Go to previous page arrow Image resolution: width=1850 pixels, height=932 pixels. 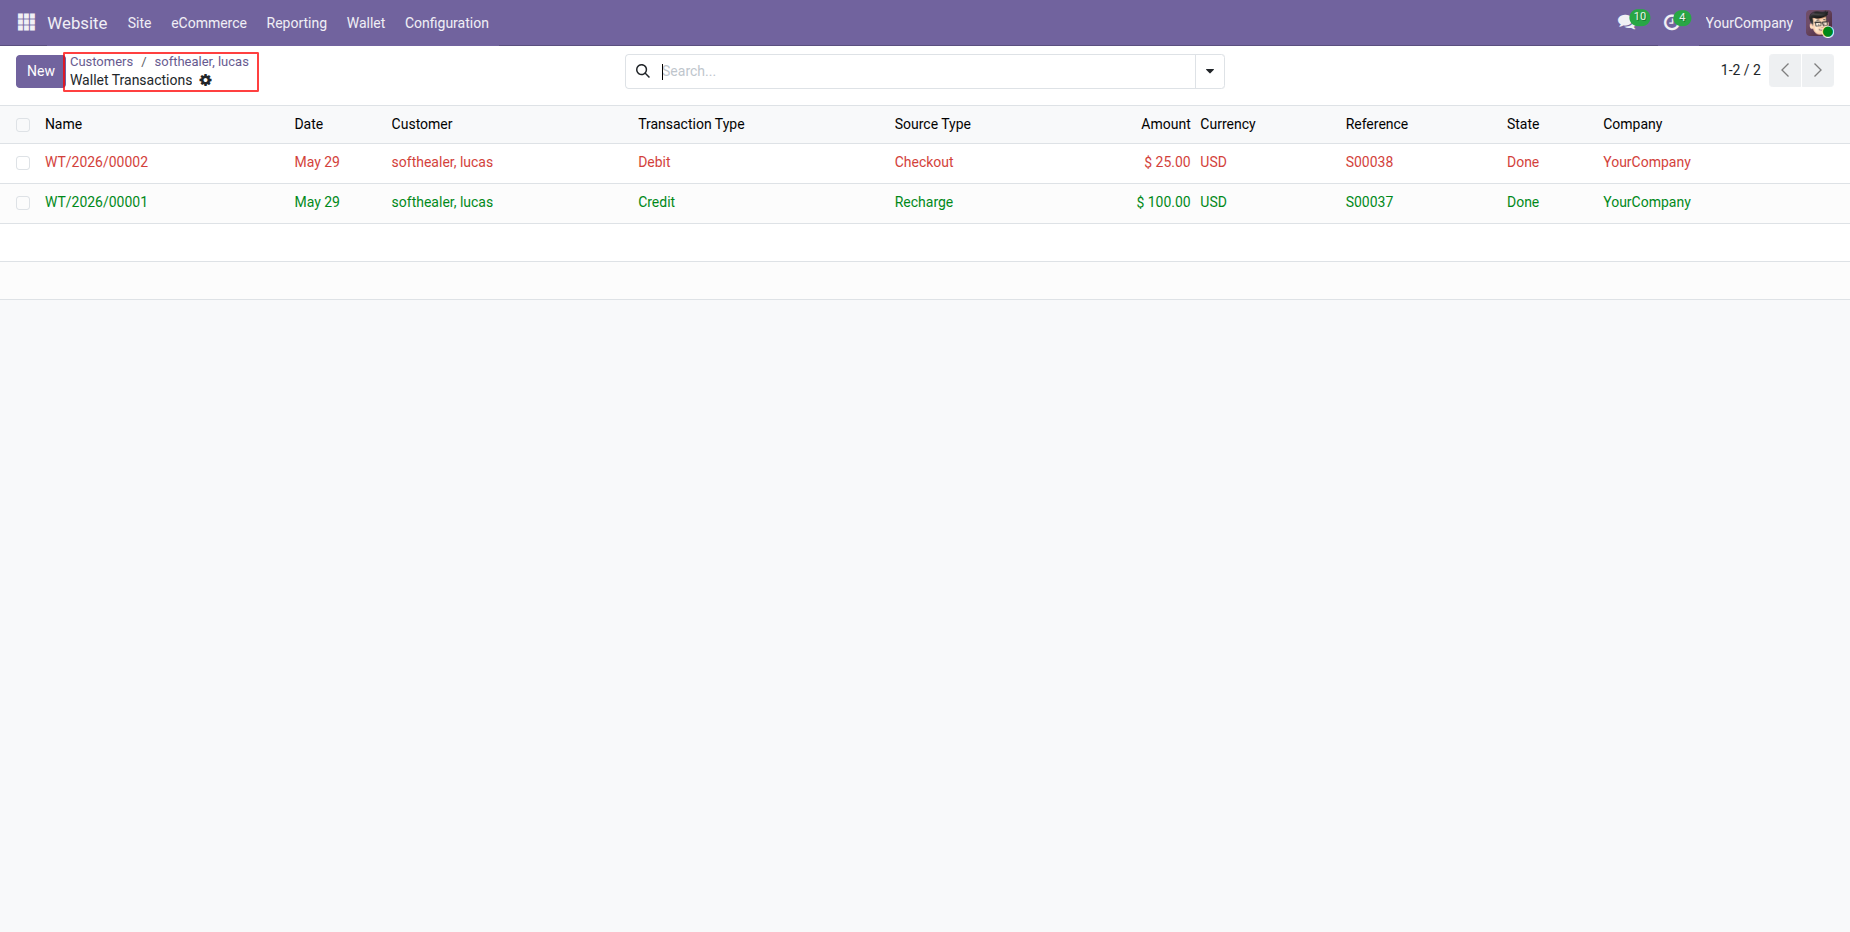(1785, 70)
